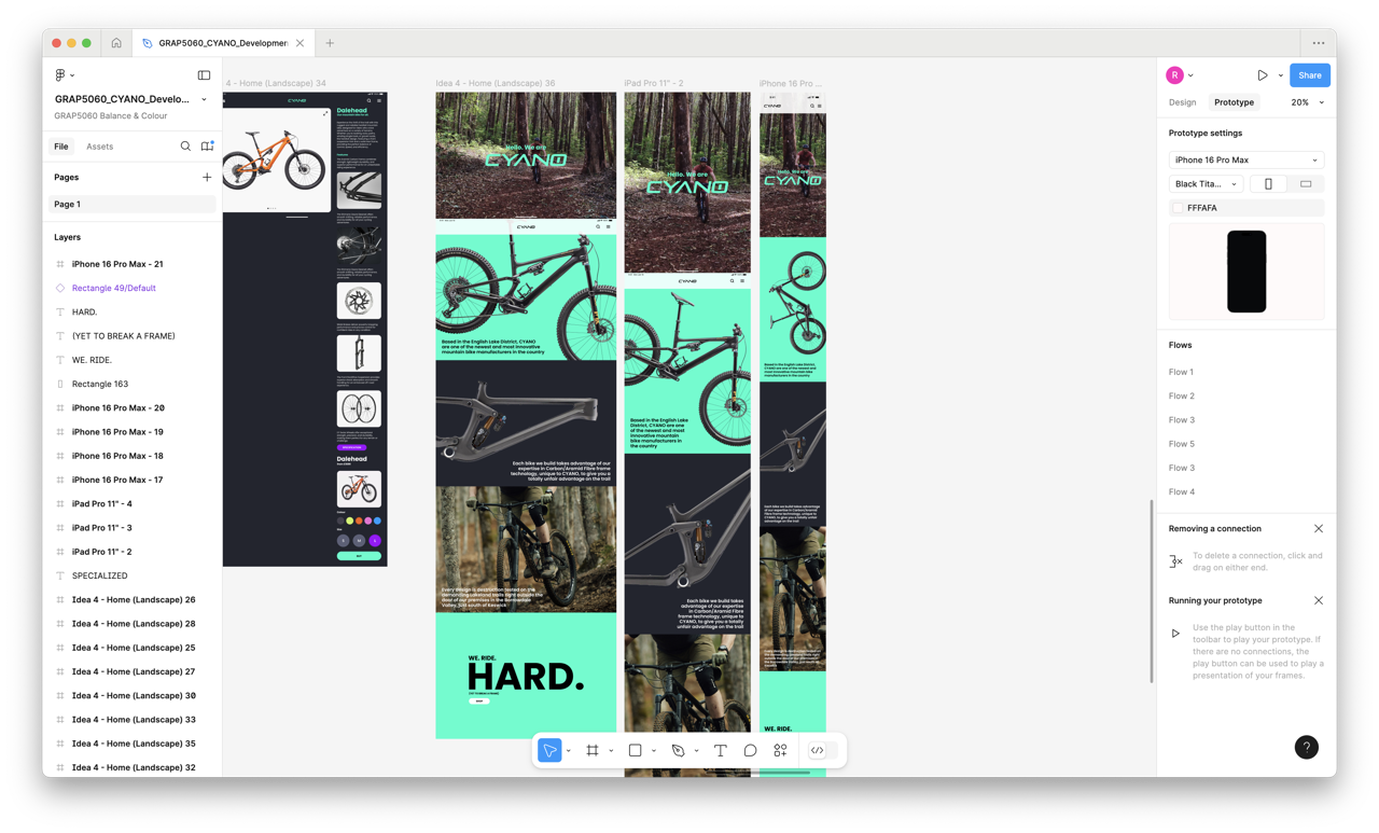The image size is (1379, 833).
Task: Click the user avatar R
Action: (1174, 75)
